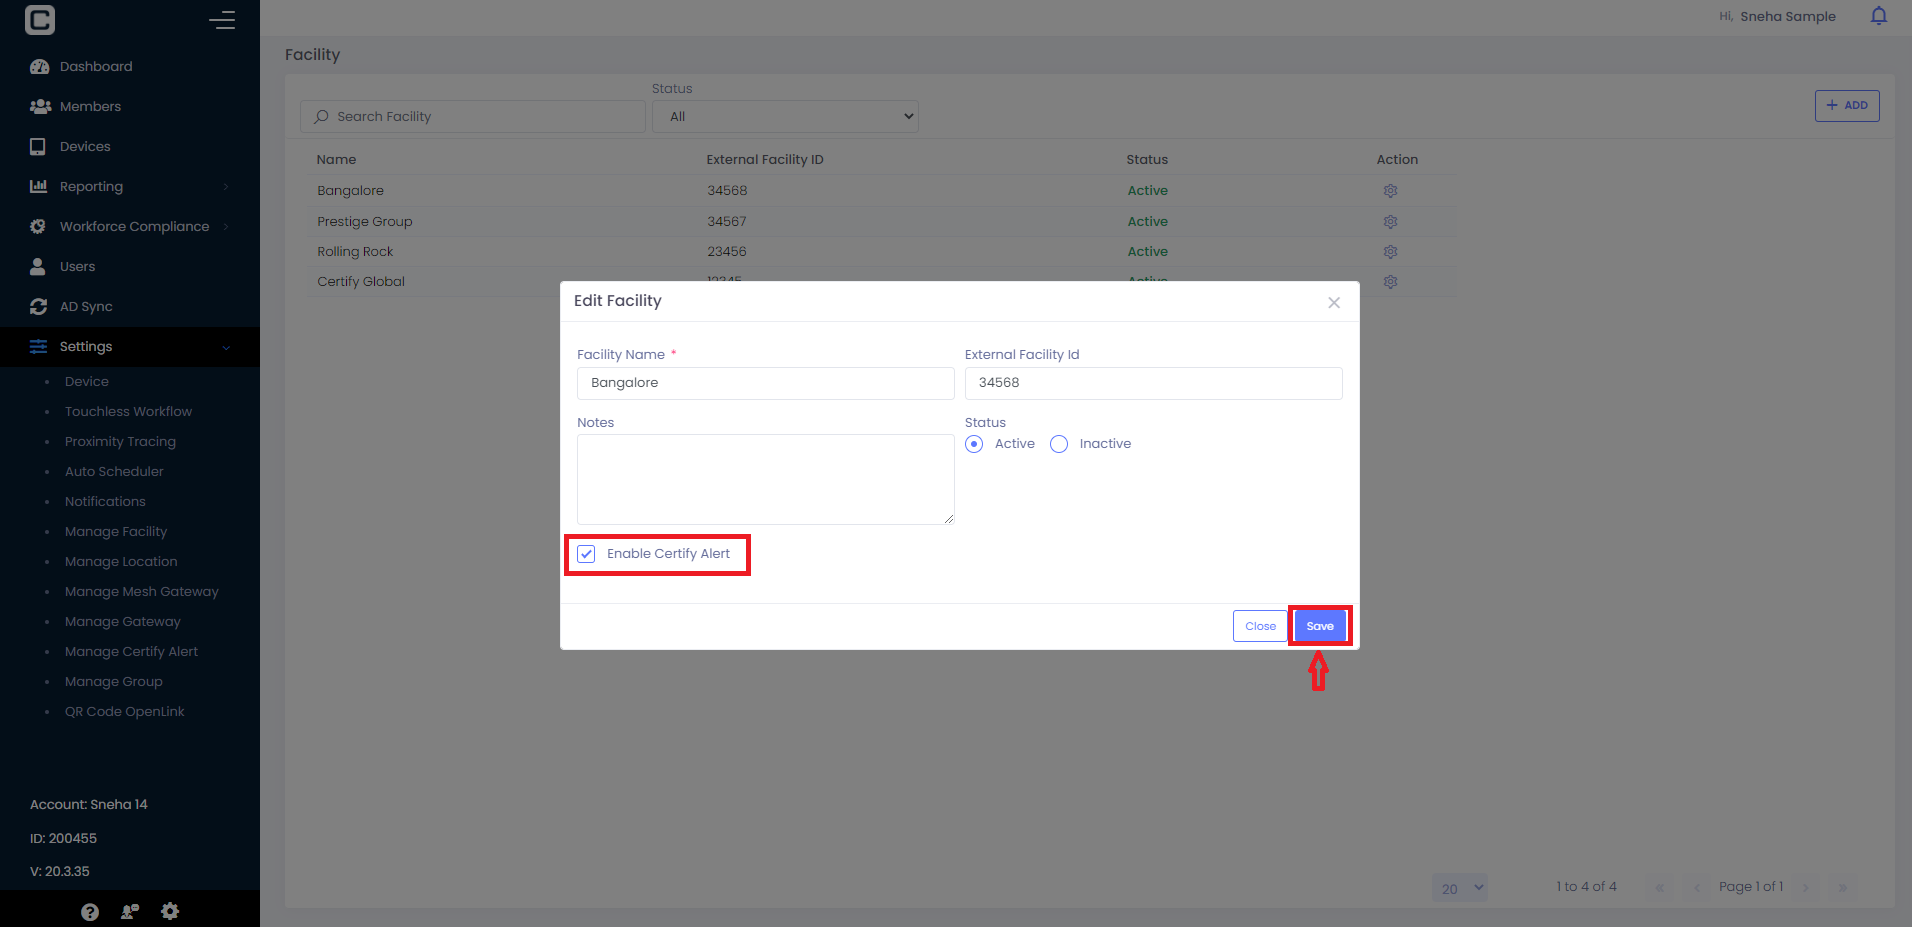Select Active status radio button
Screen dimensions: 1912x927
click(974, 444)
